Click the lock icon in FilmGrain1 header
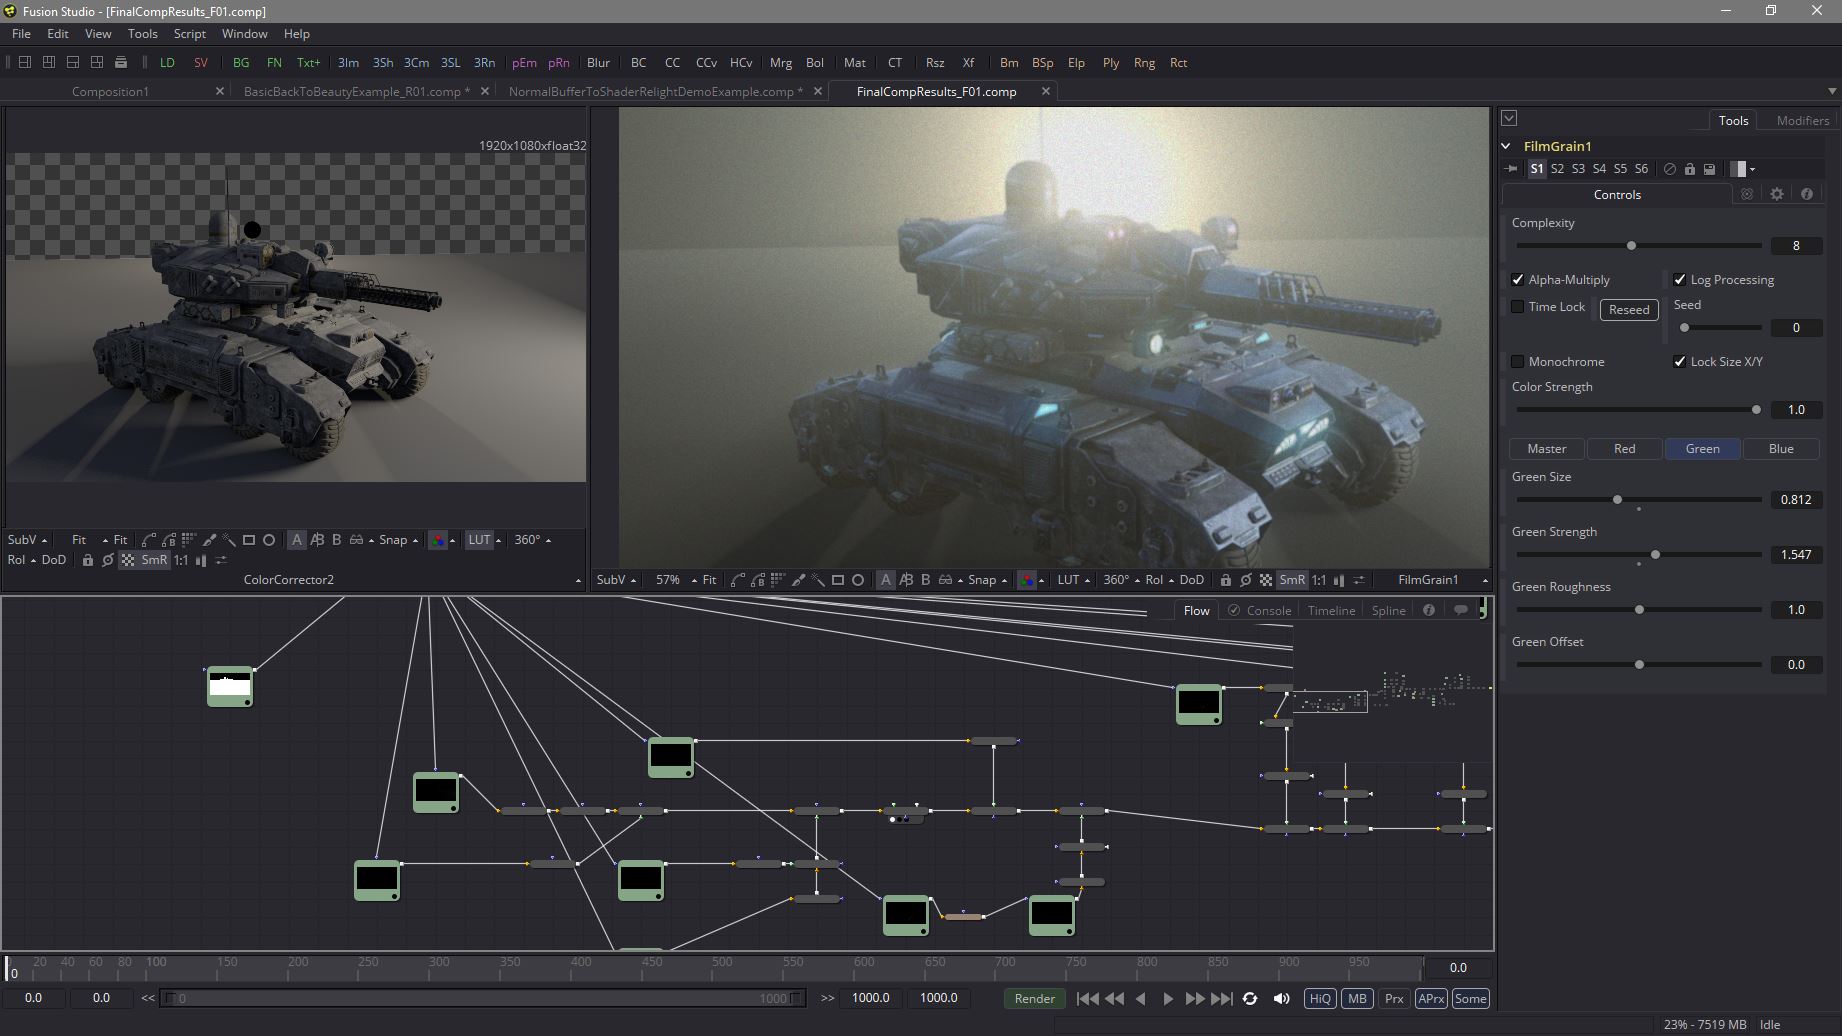1842x1036 pixels. tap(1689, 169)
